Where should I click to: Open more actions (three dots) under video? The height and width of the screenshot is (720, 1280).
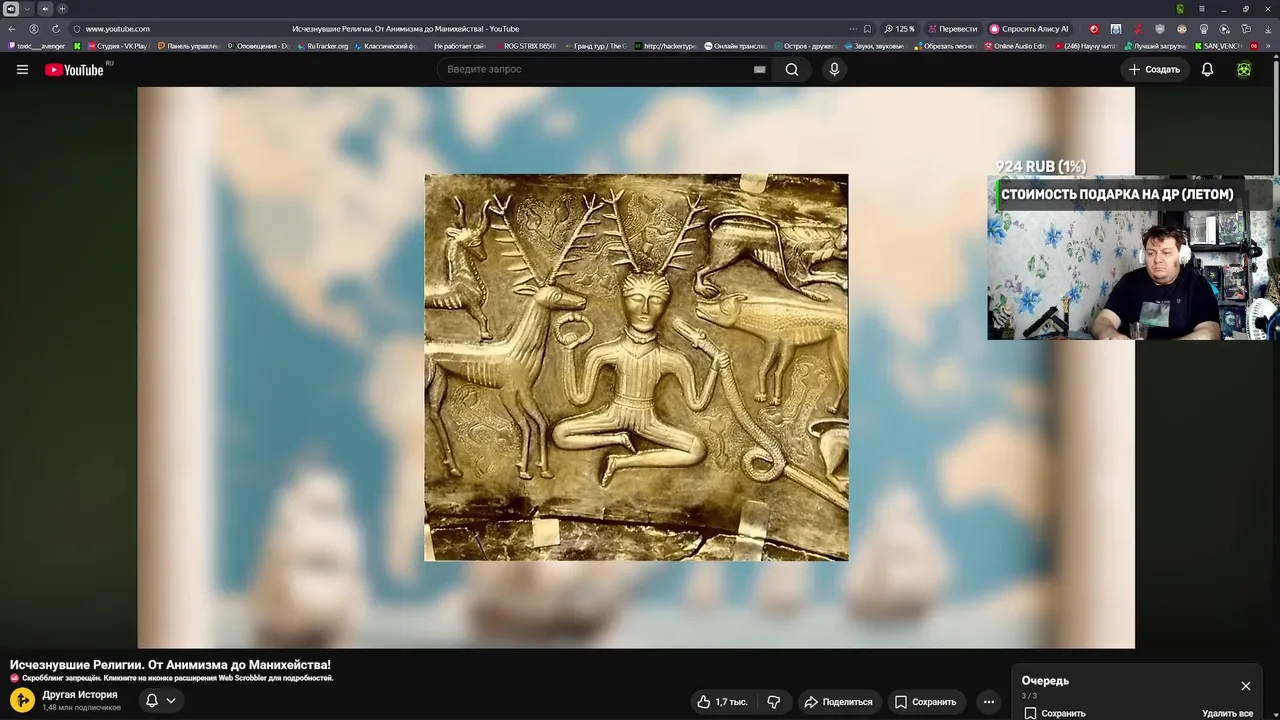point(989,702)
